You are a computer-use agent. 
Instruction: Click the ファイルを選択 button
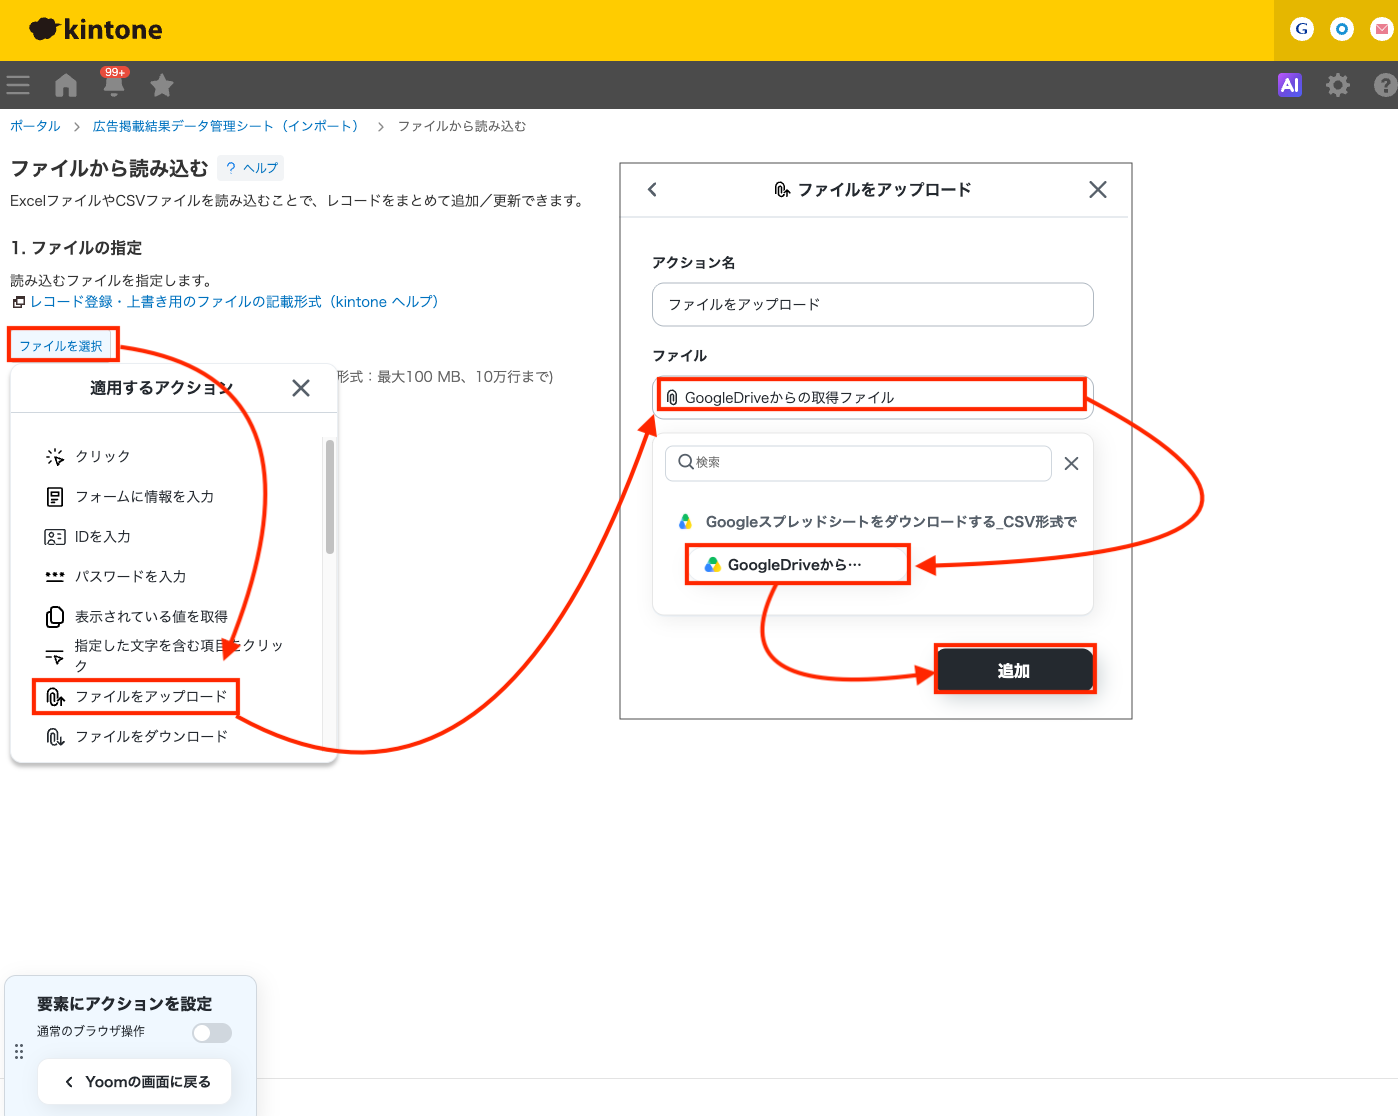pyautogui.click(x=61, y=346)
